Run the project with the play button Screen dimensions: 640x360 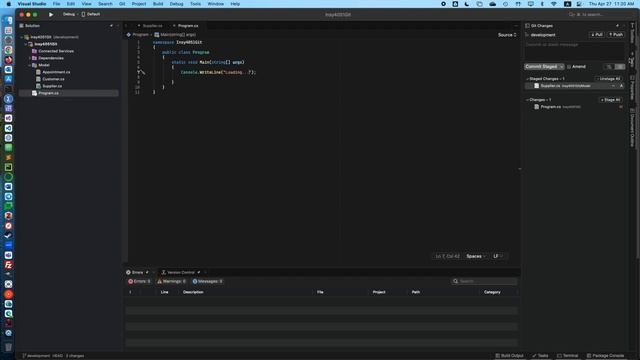point(51,14)
